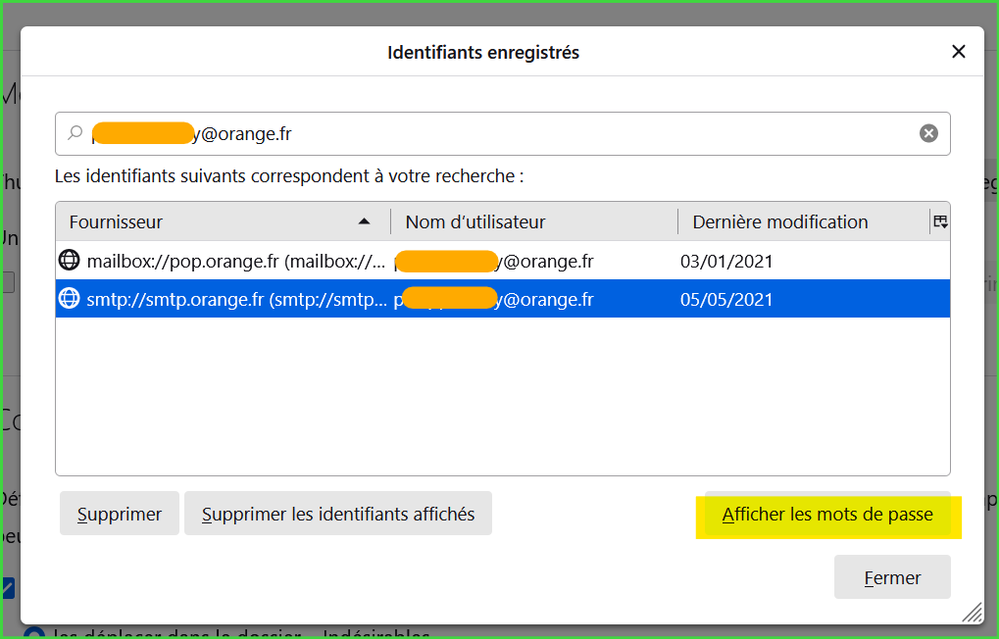This screenshot has width=999, height=639.
Task: Close the Identifiants enregistrés dialog
Action: pos(958,52)
